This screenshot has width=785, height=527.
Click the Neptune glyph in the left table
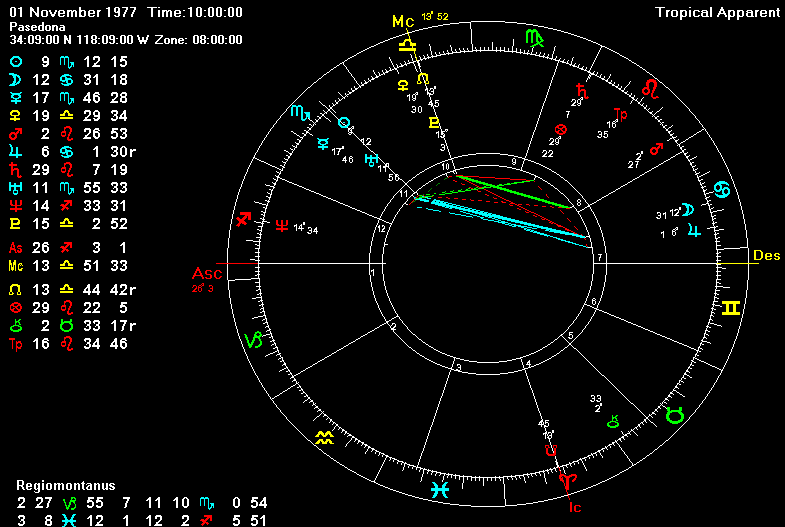[x=16, y=206]
